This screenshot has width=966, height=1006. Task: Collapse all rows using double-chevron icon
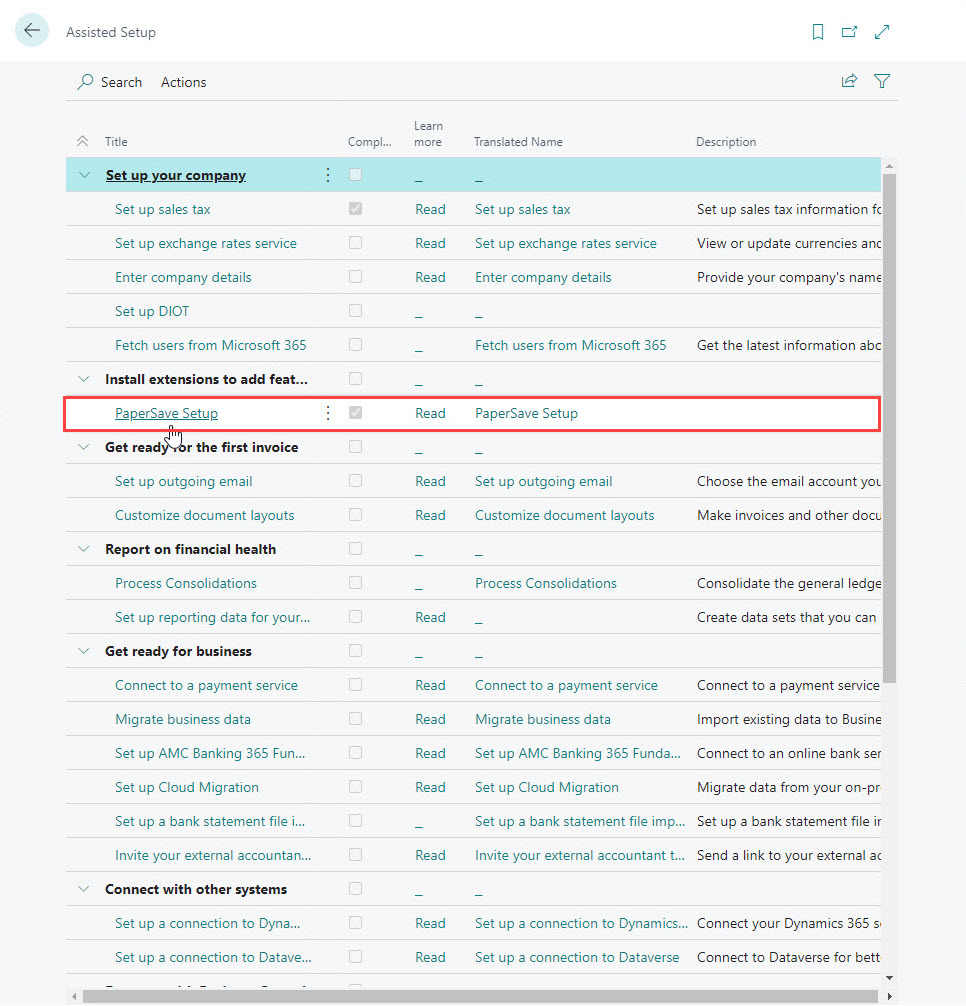tap(83, 142)
